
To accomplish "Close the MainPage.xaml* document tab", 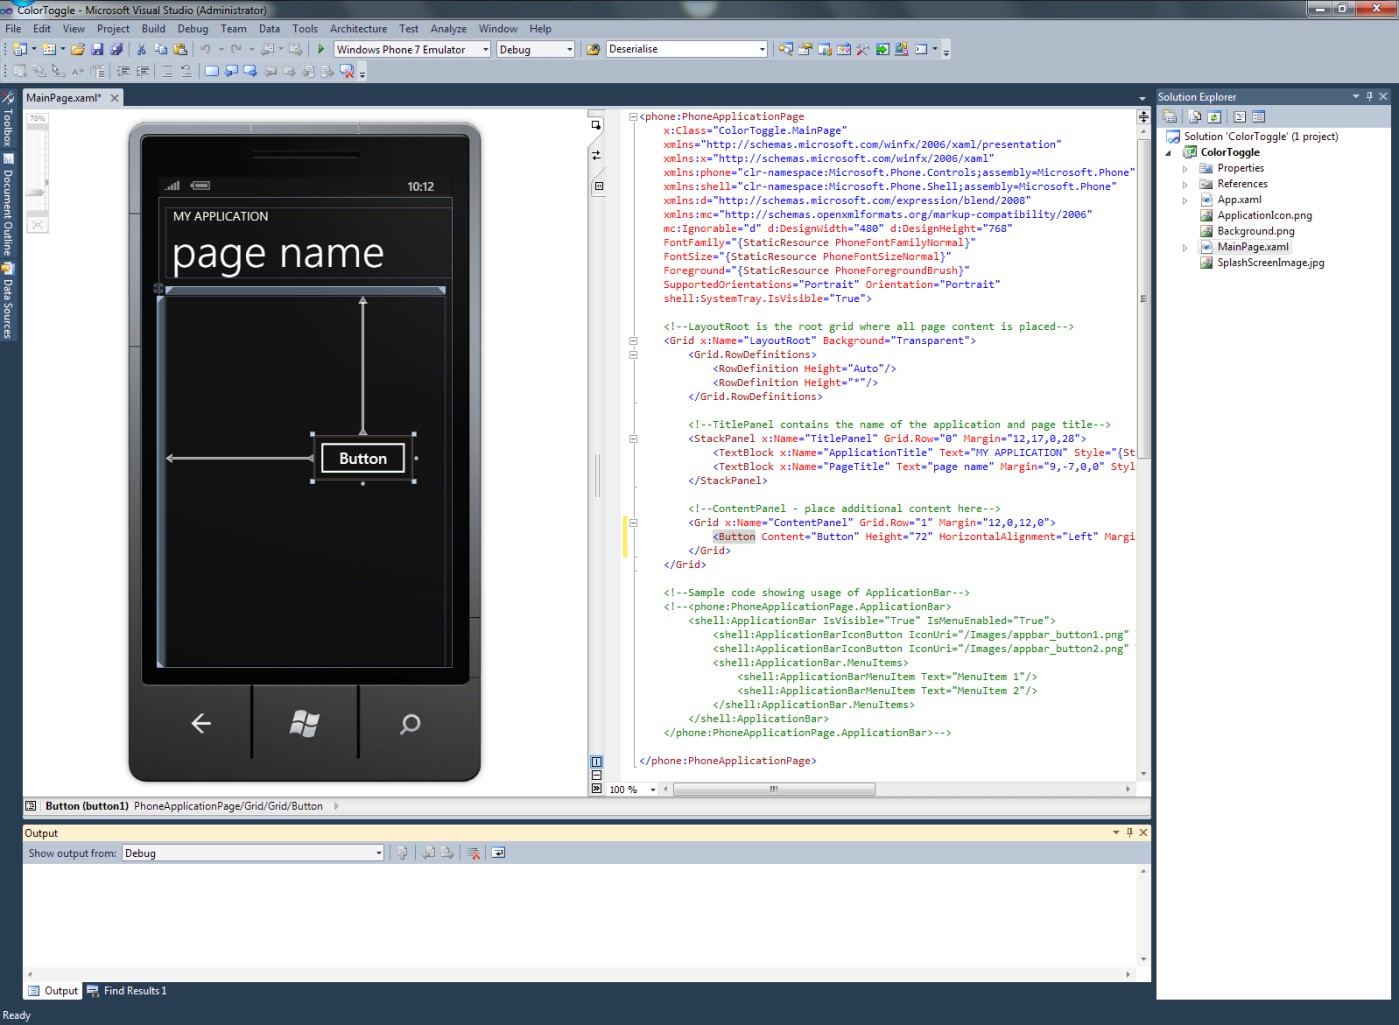I will 114,97.
